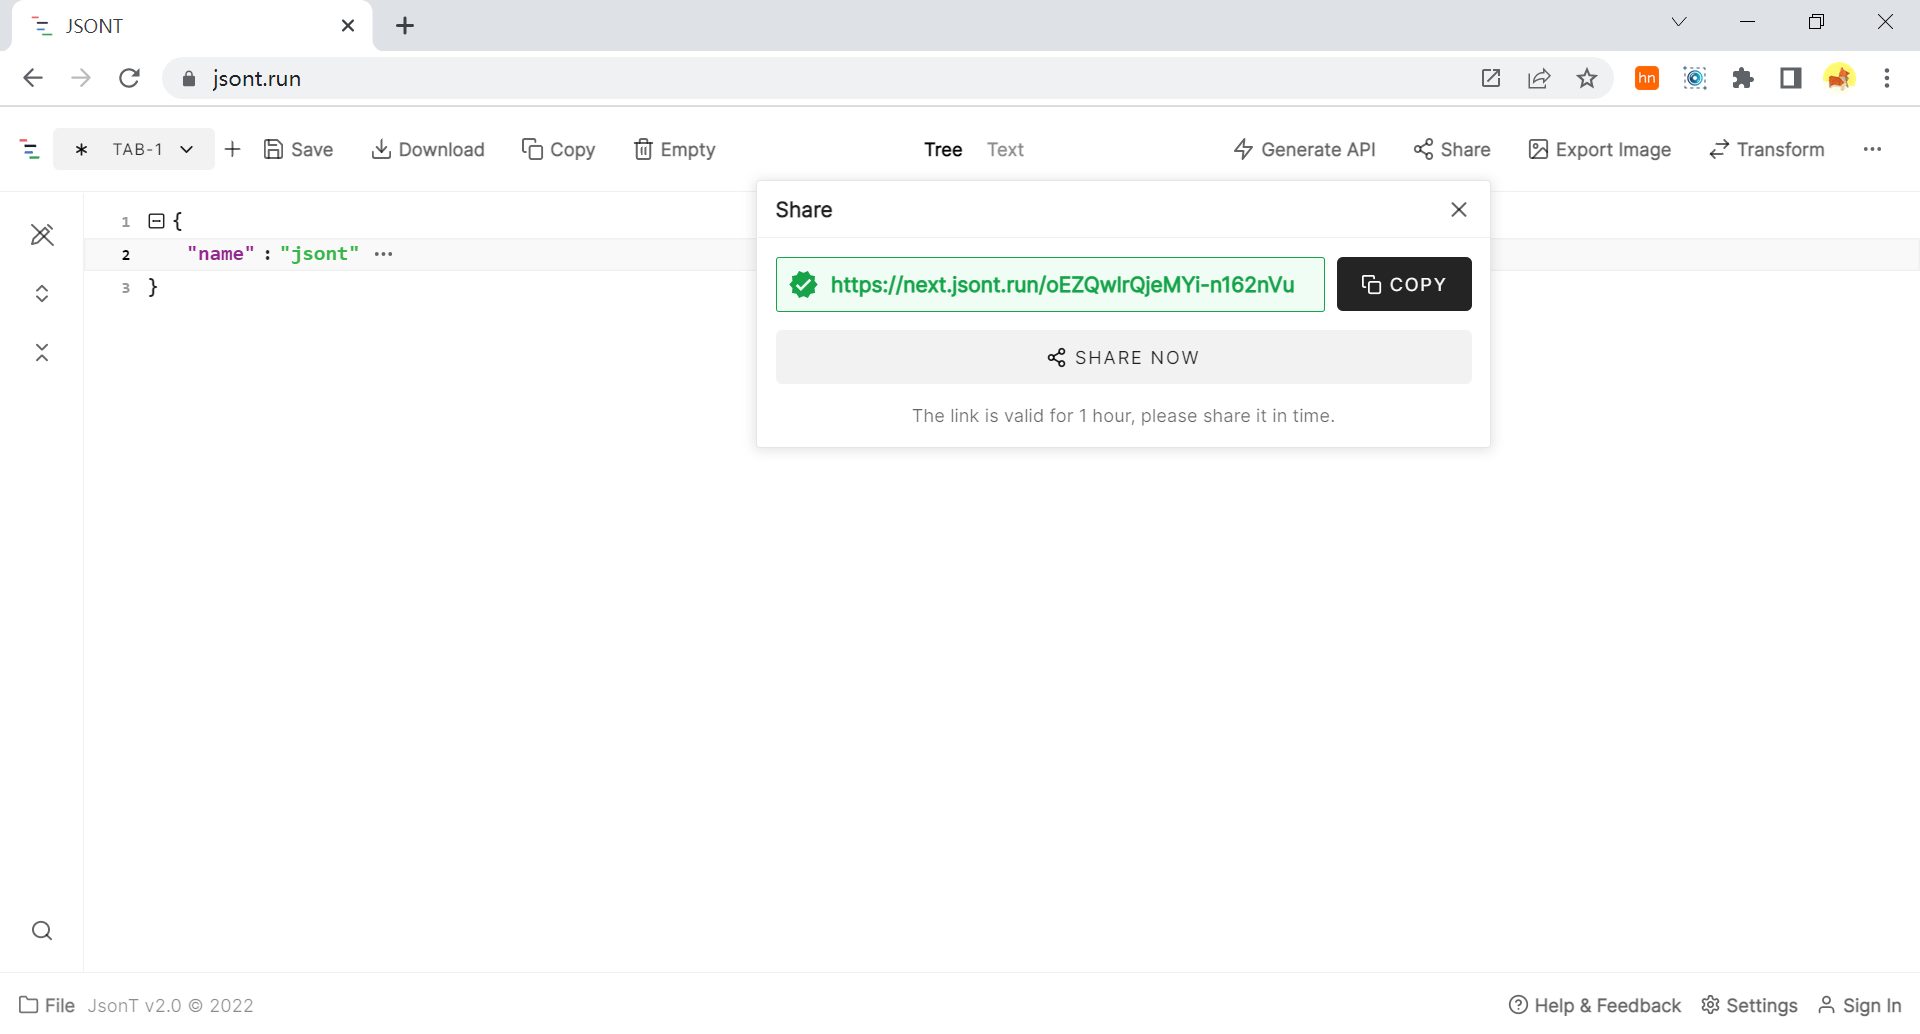Open the format/clean tool in left sidebar
The image size is (1920, 1034).
[x=42, y=235]
